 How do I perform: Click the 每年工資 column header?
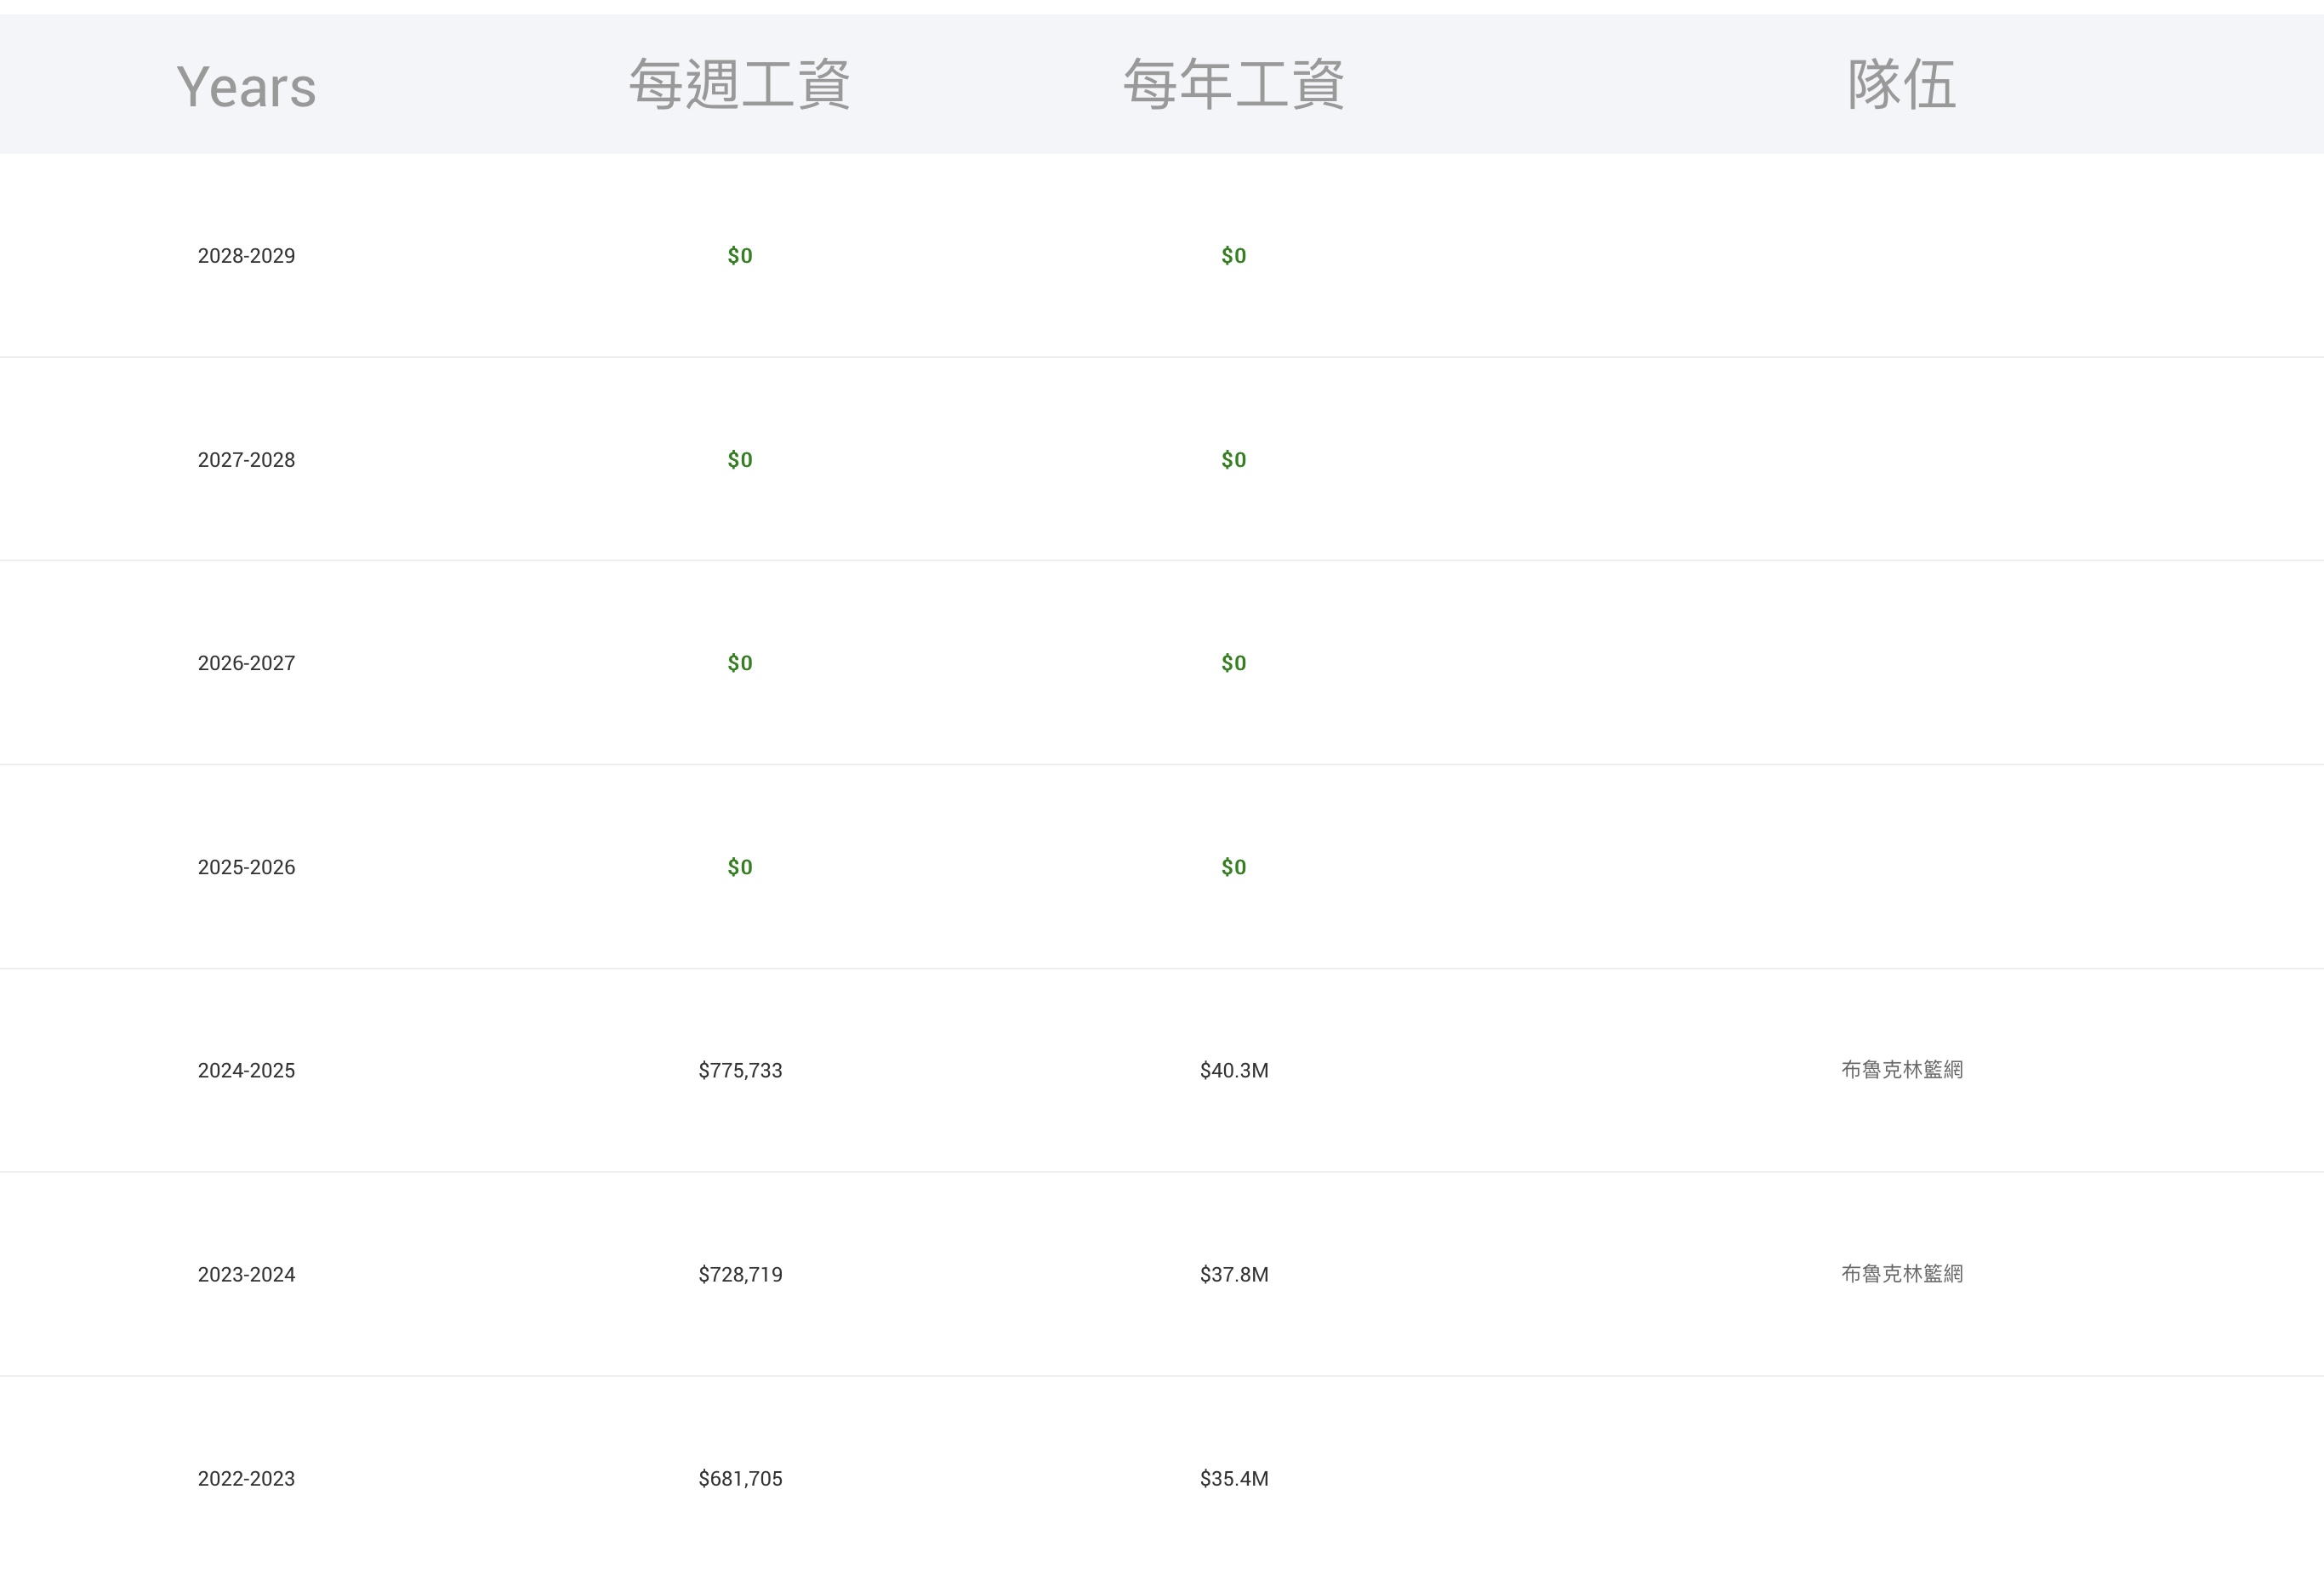click(x=1233, y=84)
